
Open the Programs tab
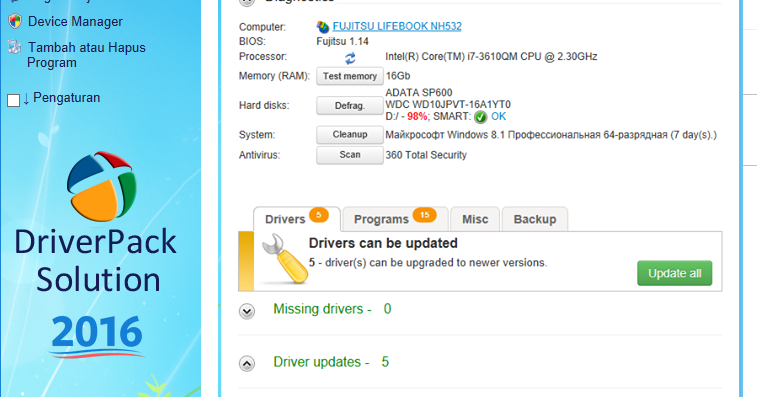coord(395,219)
